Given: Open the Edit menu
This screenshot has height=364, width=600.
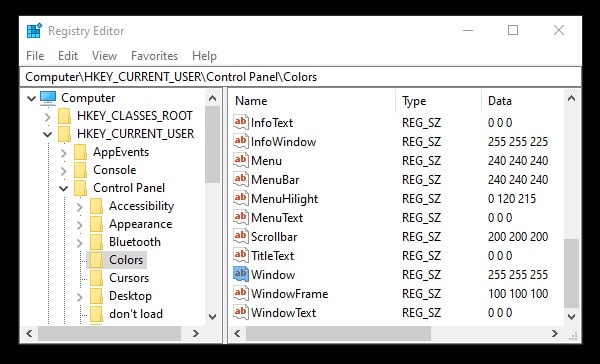Looking at the screenshot, I should click(68, 56).
